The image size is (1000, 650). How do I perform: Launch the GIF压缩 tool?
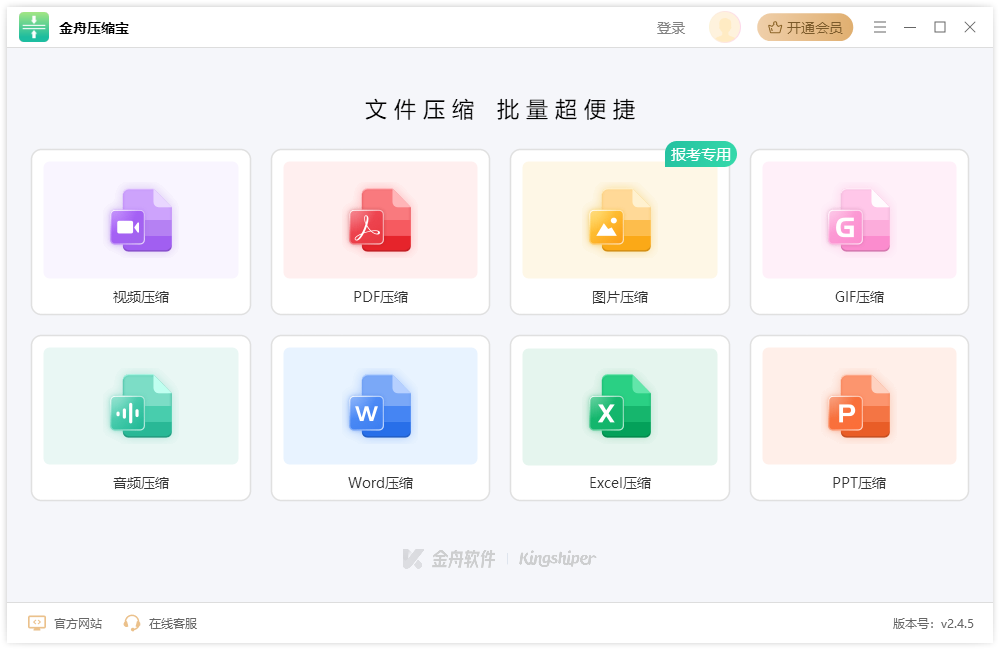point(858,220)
